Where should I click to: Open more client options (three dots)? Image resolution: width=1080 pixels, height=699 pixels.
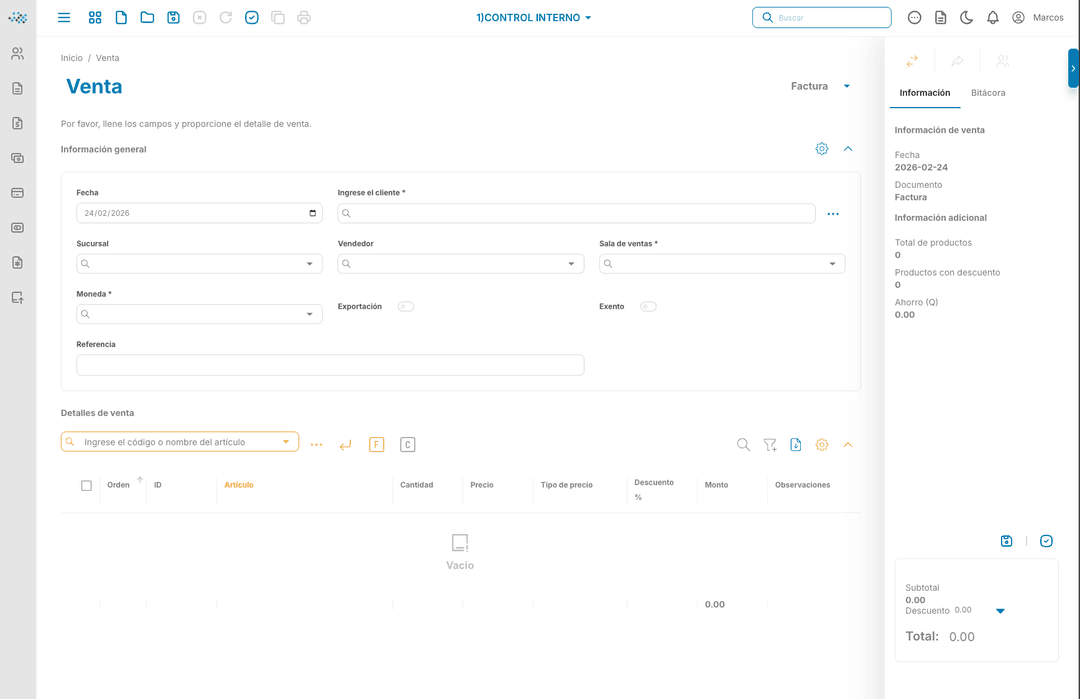coord(833,214)
